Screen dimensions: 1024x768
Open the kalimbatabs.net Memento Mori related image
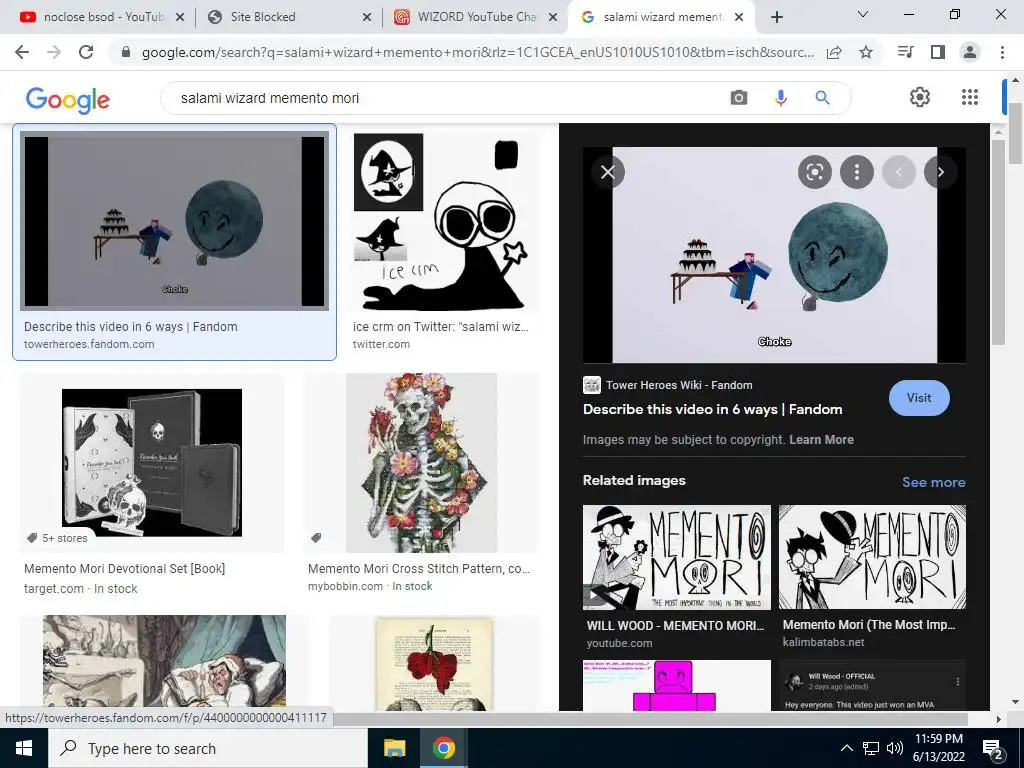(872, 557)
